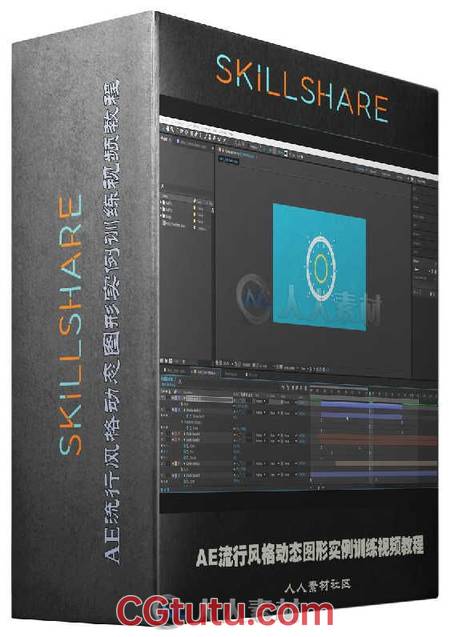Click the 人人素材社区 caption text
This screenshot has width=450, height=637.
point(318,586)
